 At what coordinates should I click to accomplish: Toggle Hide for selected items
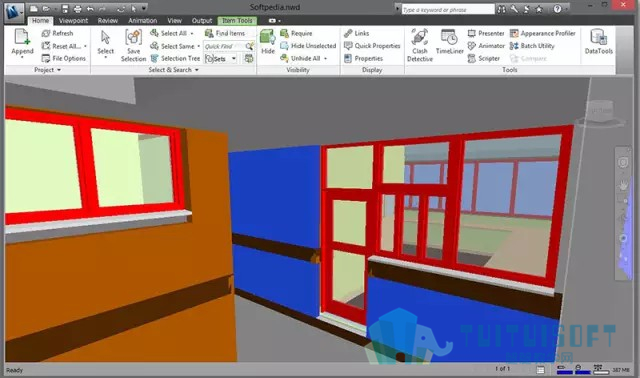click(268, 42)
